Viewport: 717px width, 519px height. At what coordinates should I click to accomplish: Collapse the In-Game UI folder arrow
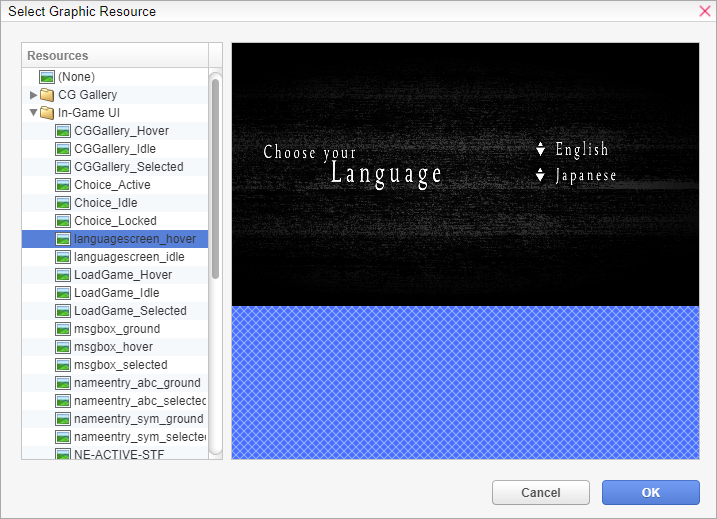click(x=33, y=112)
